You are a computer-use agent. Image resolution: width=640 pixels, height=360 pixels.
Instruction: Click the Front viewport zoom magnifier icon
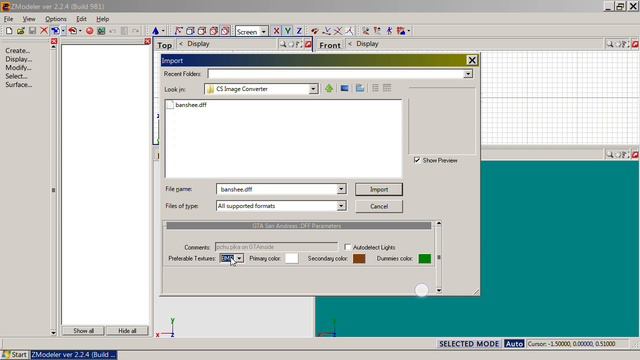(609, 44)
